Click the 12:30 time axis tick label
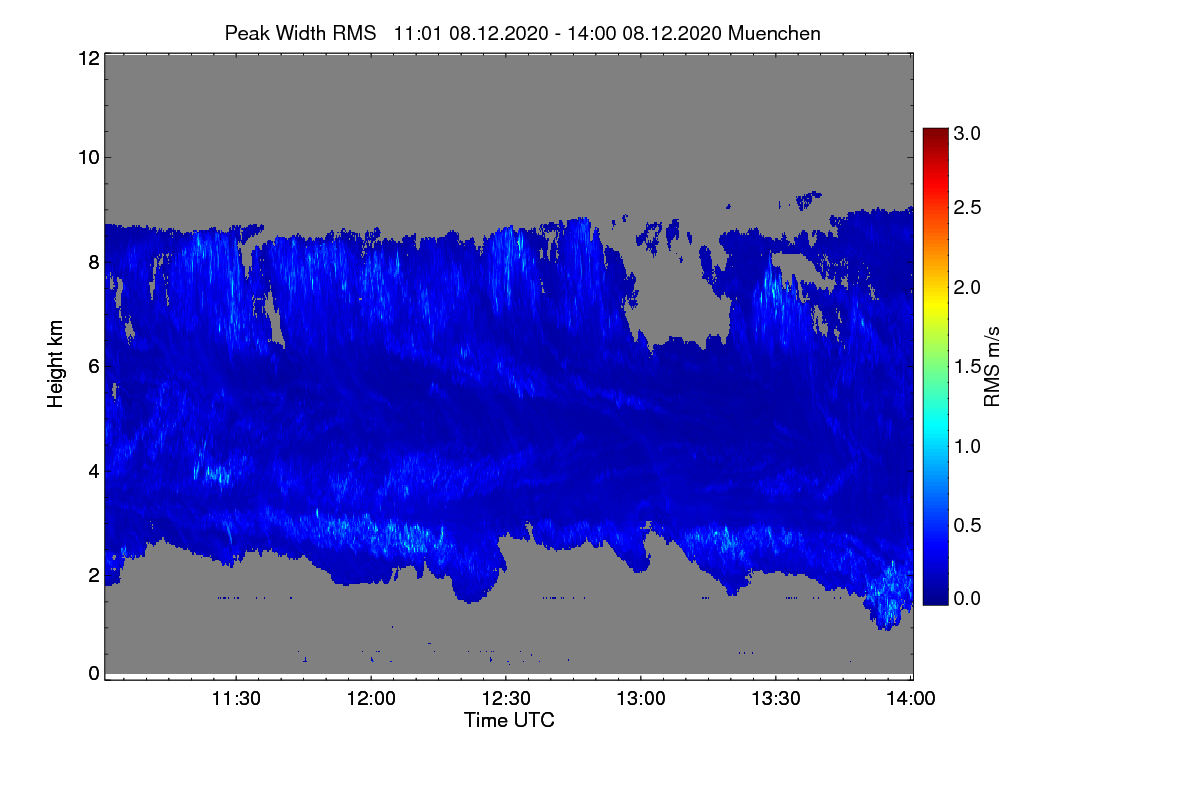This screenshot has width=1200, height=800. [506, 700]
